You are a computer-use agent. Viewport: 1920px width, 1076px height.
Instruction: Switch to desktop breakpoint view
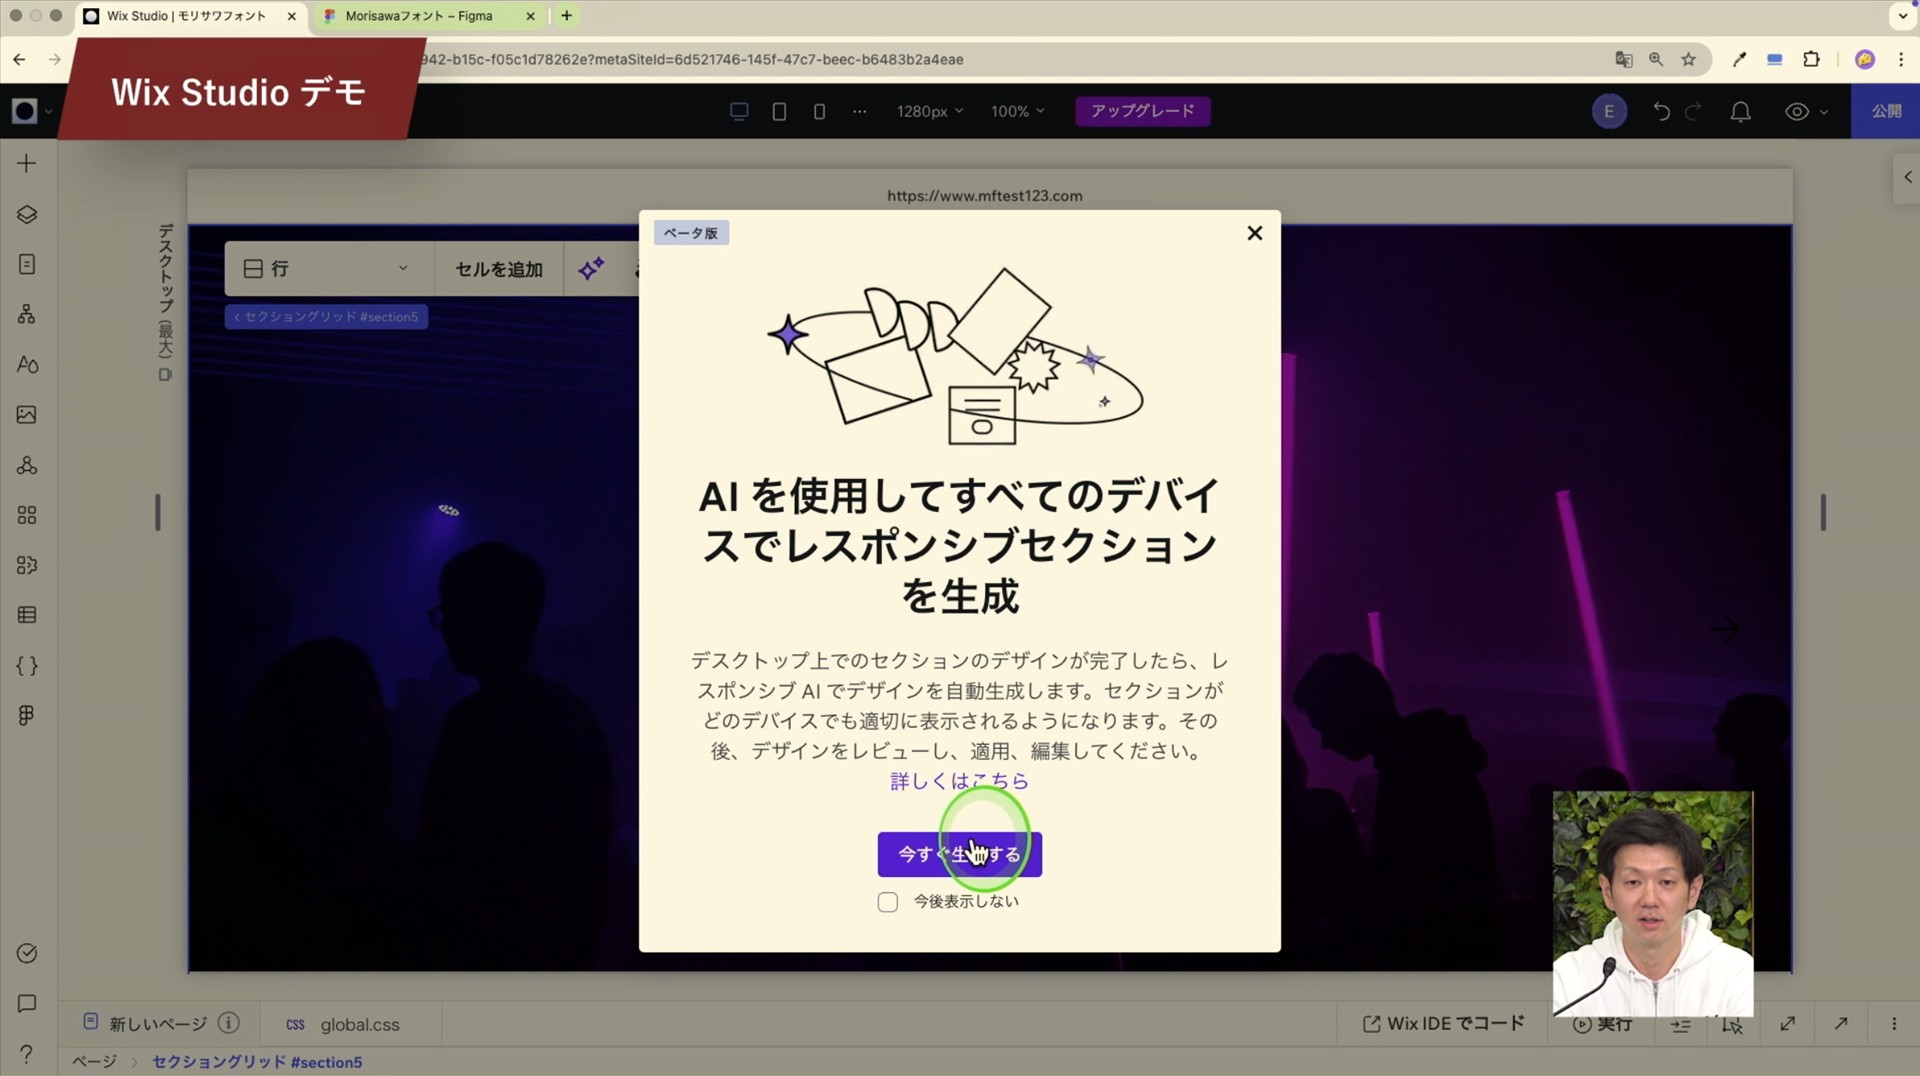tap(739, 111)
